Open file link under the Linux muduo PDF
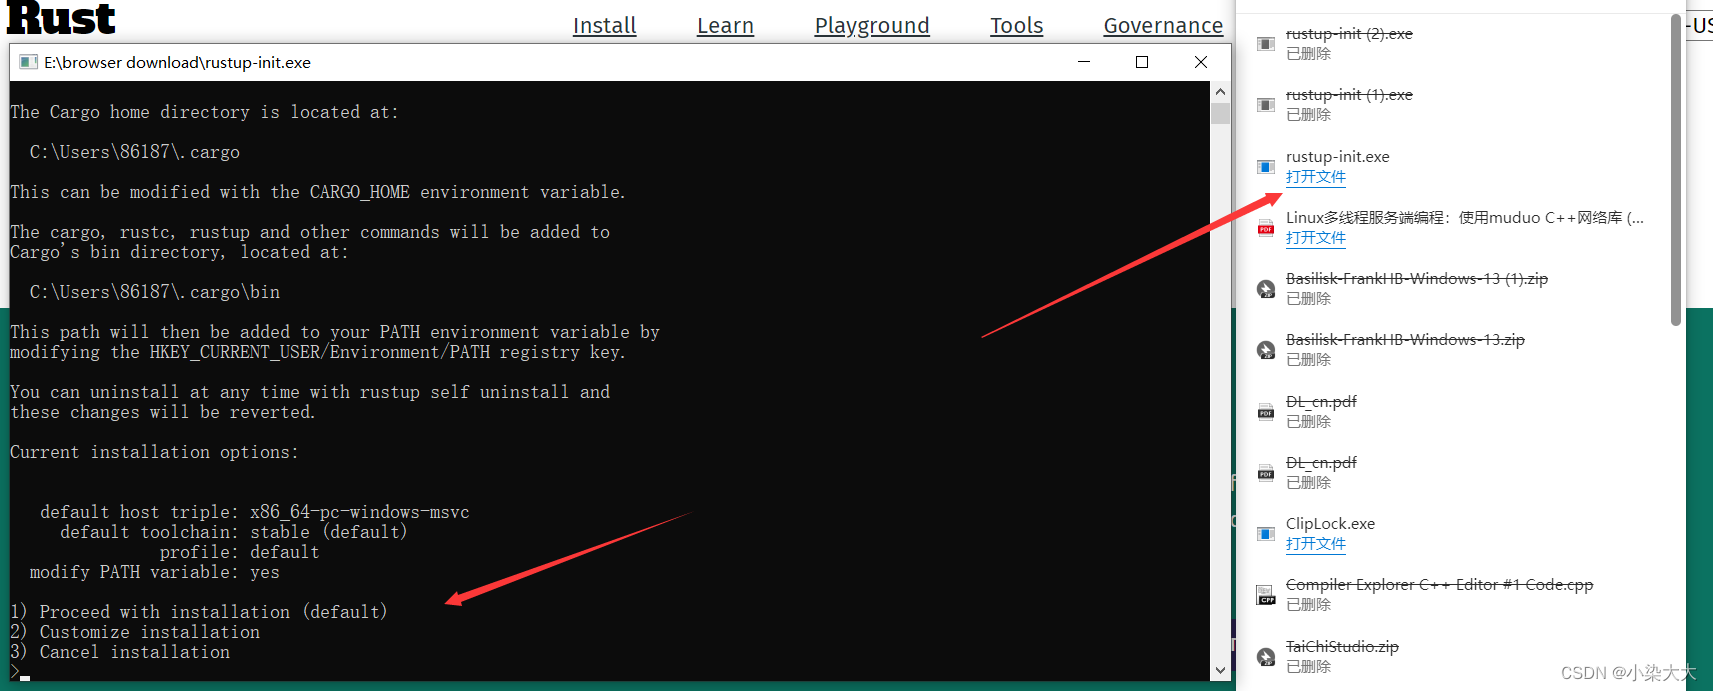This screenshot has height=691, width=1713. click(x=1315, y=238)
